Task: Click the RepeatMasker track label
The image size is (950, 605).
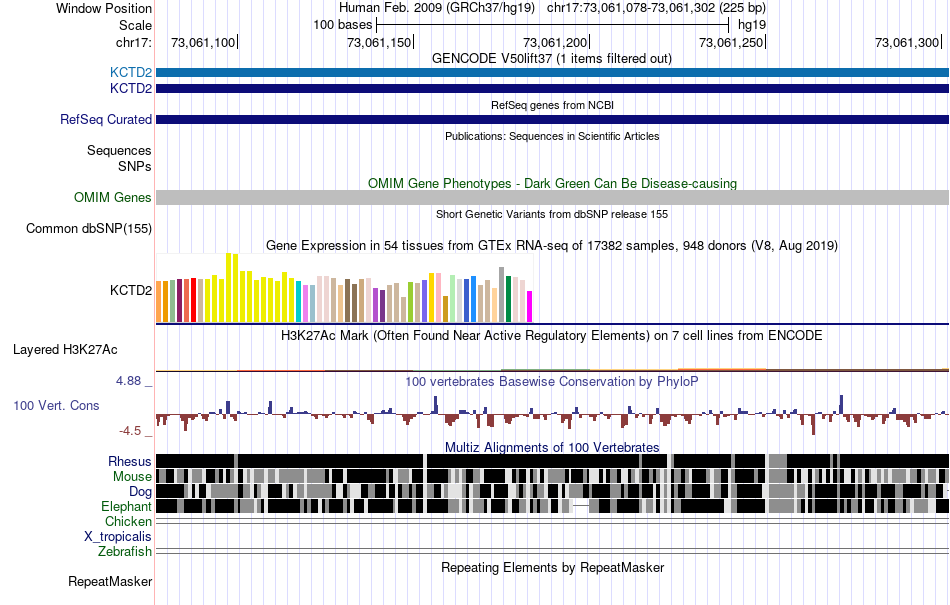Action: click(x=110, y=581)
